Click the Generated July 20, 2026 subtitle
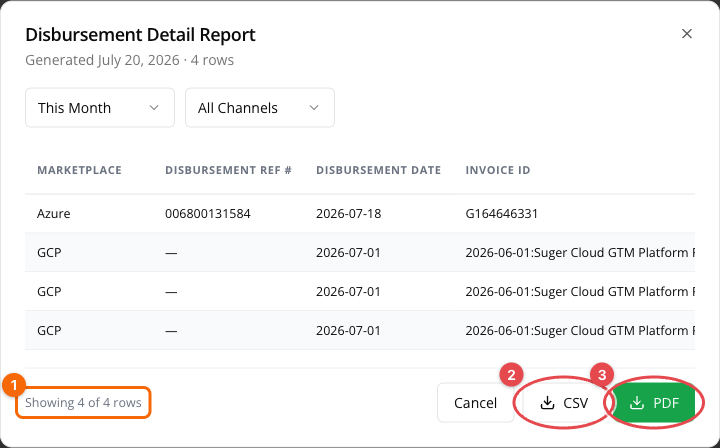The width and height of the screenshot is (720, 448). [129, 60]
